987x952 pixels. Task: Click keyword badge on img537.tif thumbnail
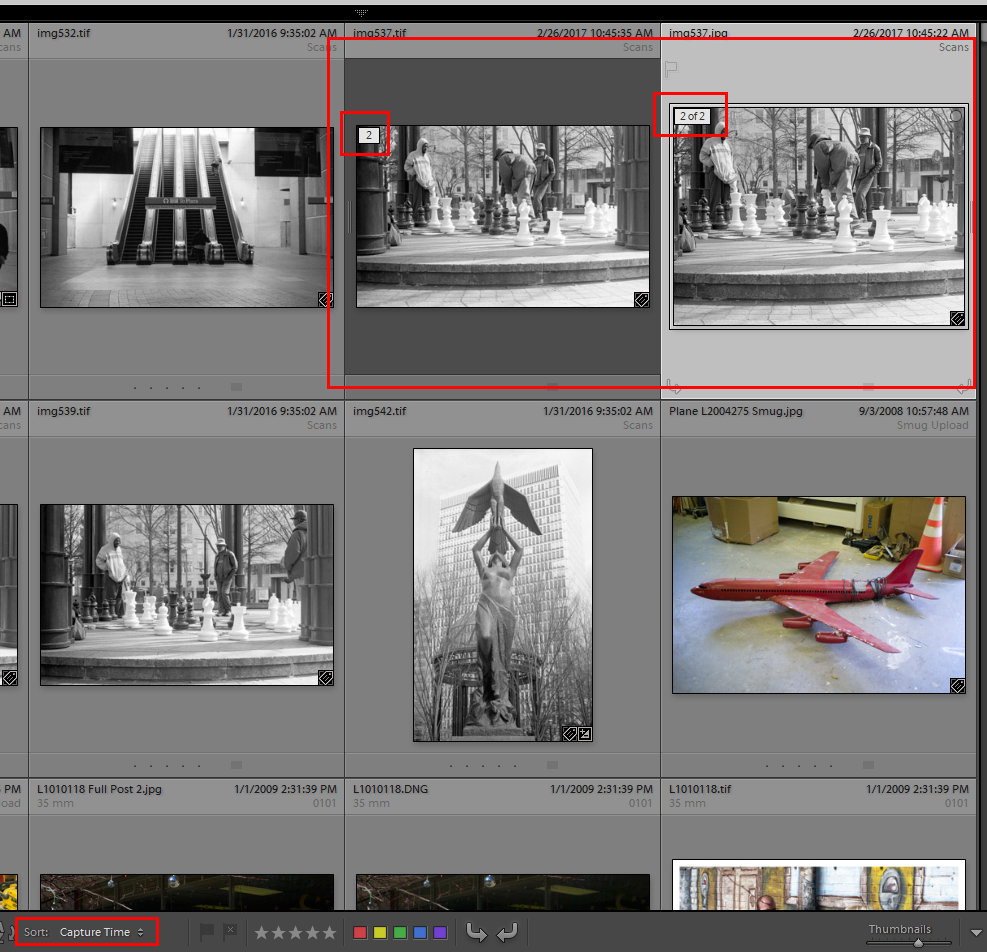pyautogui.click(x=641, y=300)
